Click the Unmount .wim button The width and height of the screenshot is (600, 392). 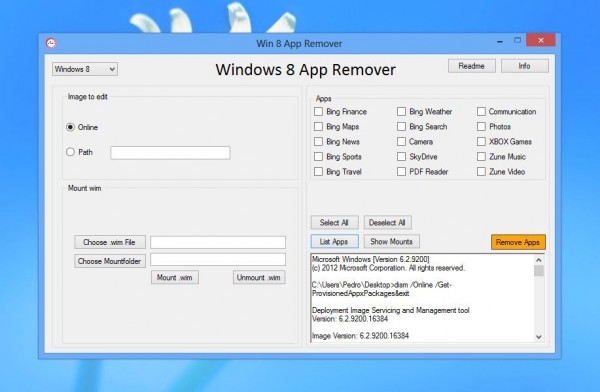[x=259, y=277]
